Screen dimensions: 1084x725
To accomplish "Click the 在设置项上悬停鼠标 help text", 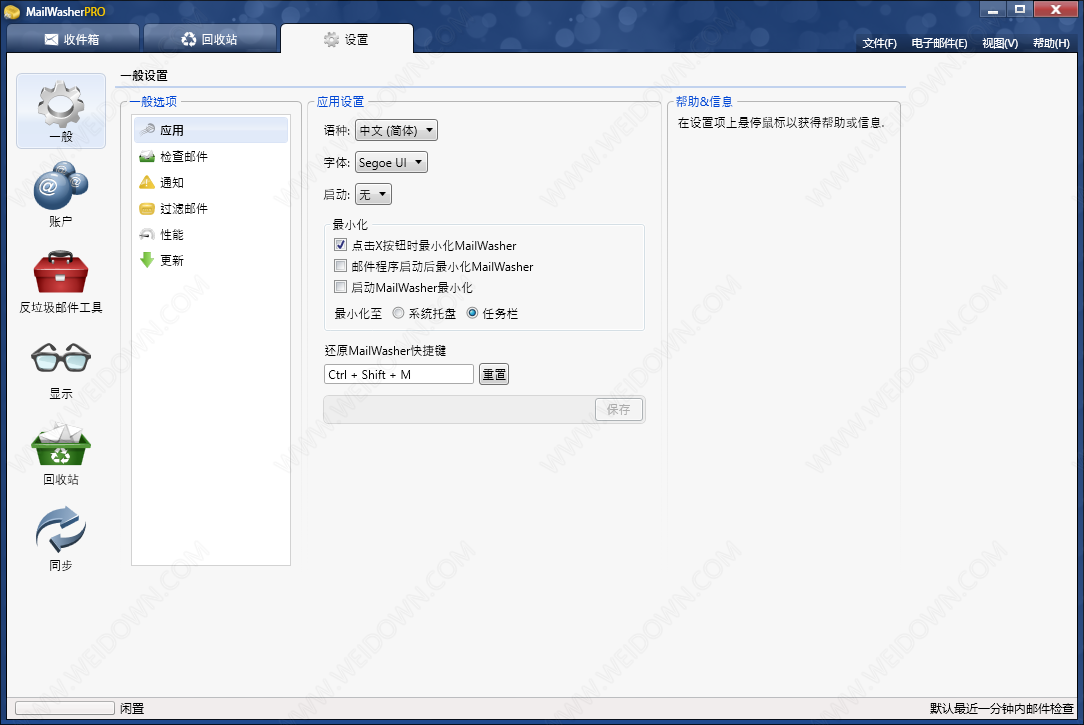I will point(781,123).
